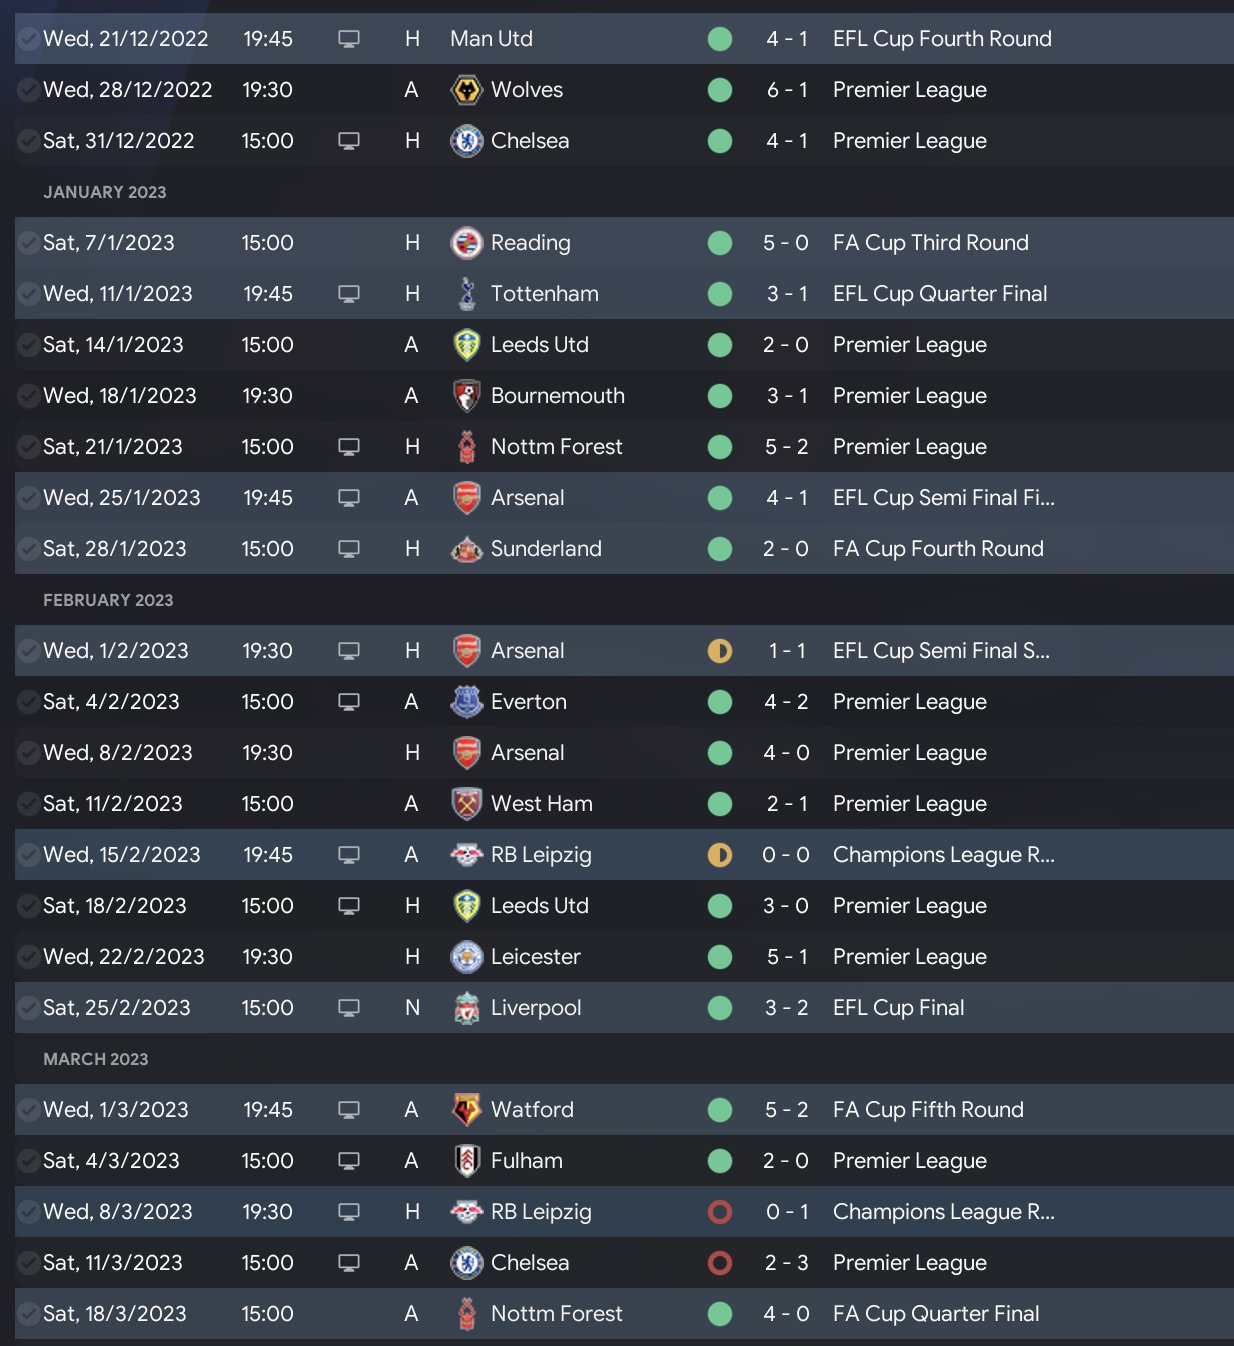This screenshot has height=1346, width=1234.
Task: Toggle the checkmark for 11/3/2023 Chelsea match
Action: pos(28,1263)
